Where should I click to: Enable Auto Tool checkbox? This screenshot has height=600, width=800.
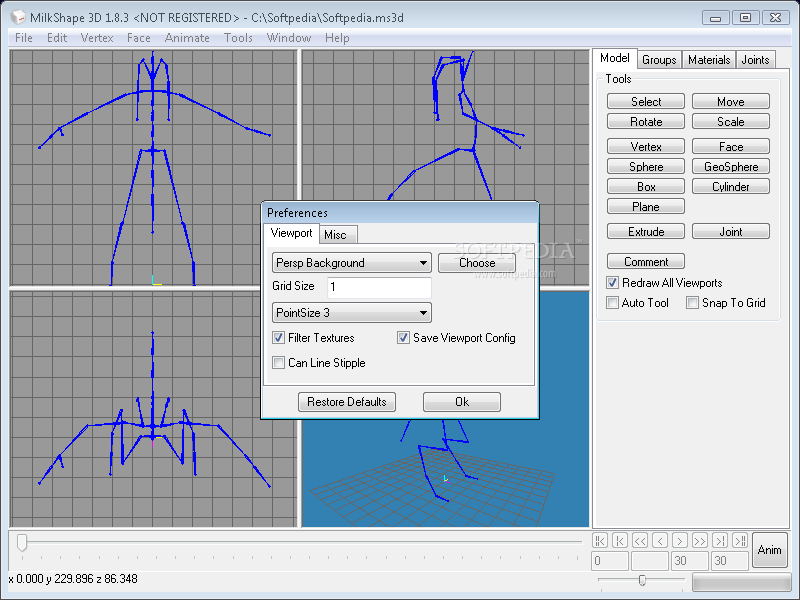(612, 303)
